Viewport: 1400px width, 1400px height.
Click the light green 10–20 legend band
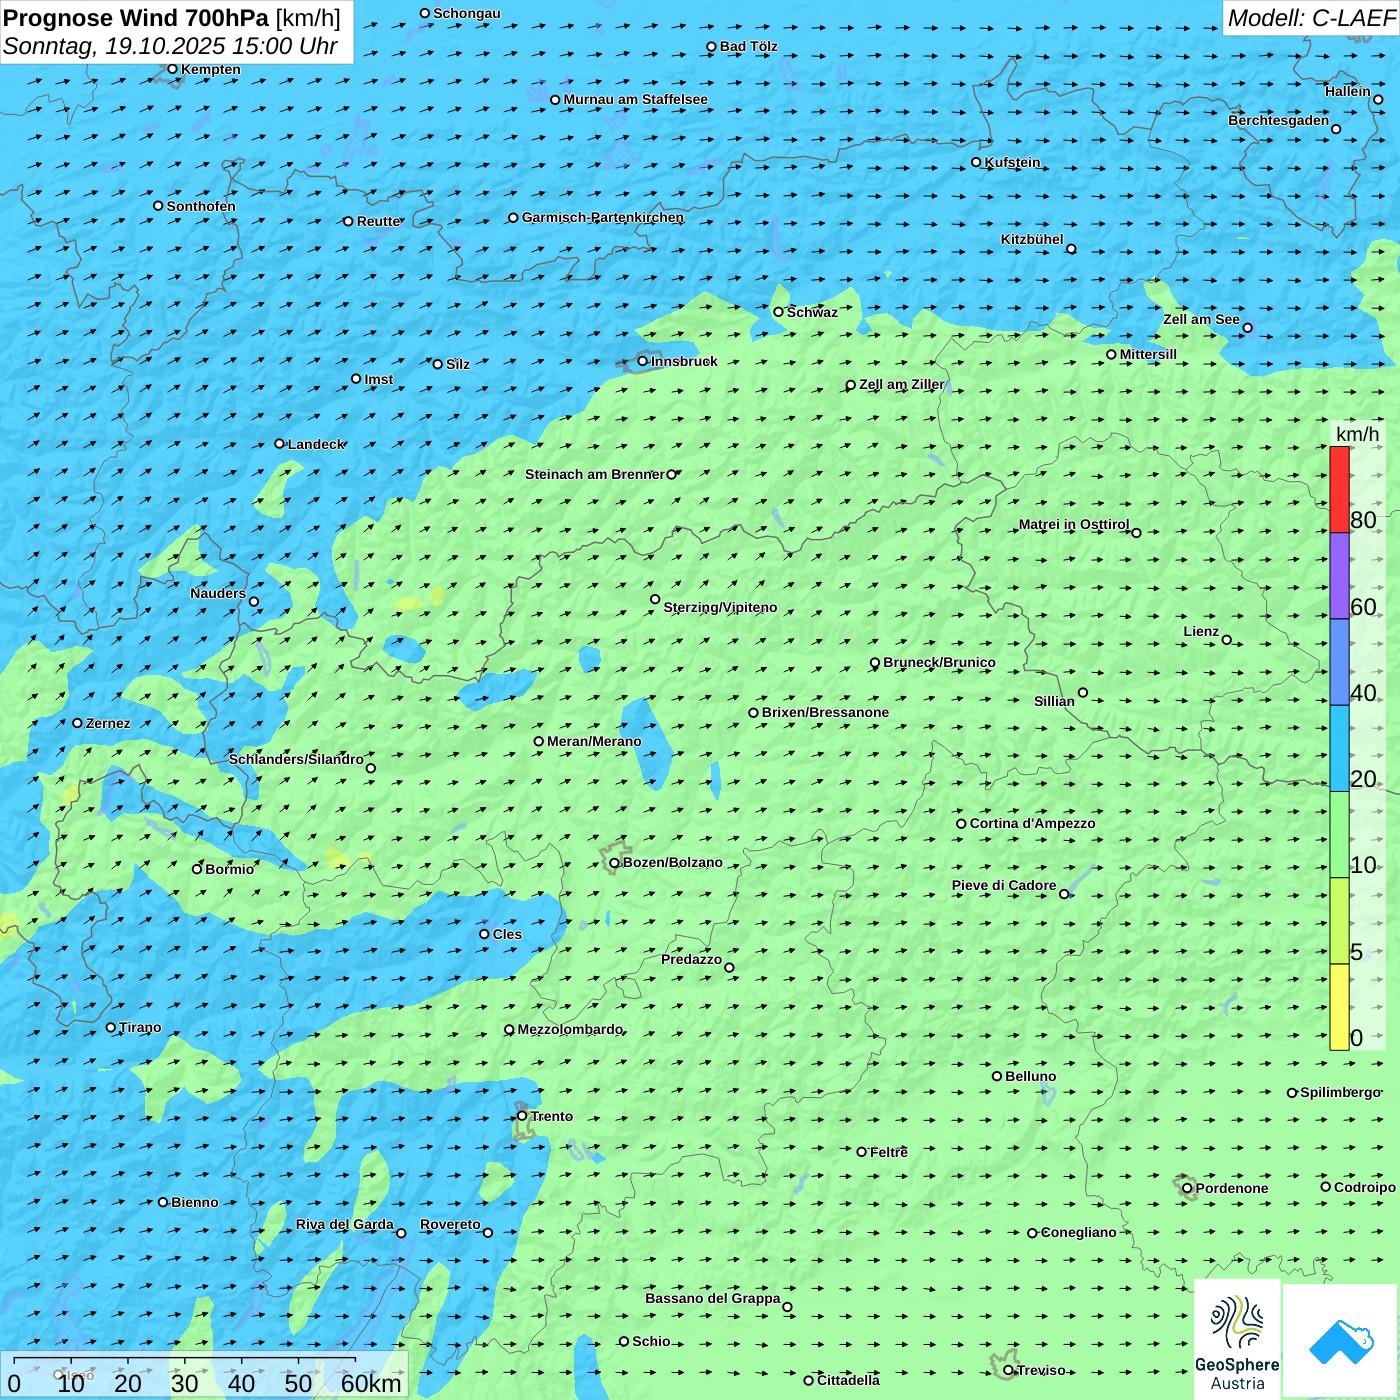(x=1339, y=835)
